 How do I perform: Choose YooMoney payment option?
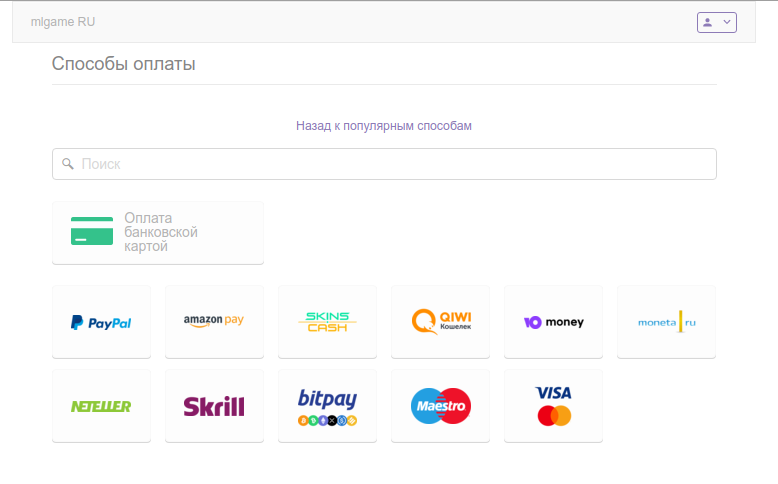pyautogui.click(x=553, y=322)
